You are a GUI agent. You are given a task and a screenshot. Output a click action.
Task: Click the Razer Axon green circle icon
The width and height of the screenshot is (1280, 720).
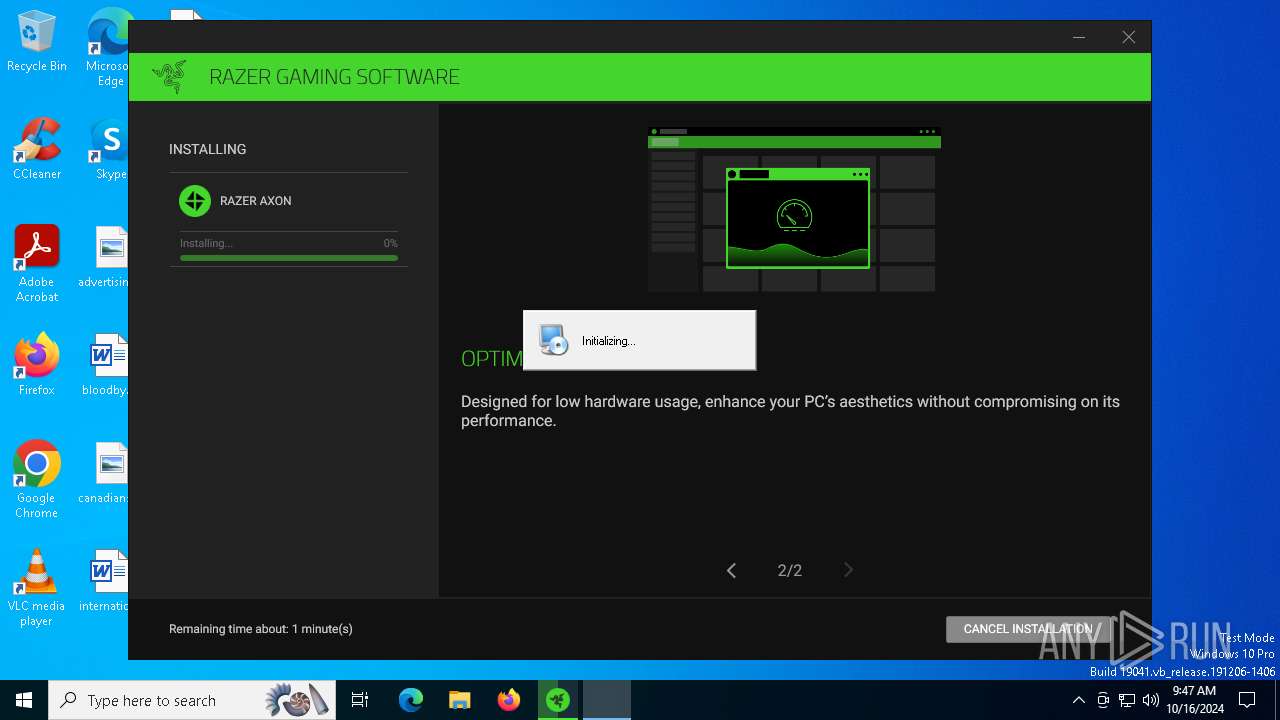[x=194, y=201]
